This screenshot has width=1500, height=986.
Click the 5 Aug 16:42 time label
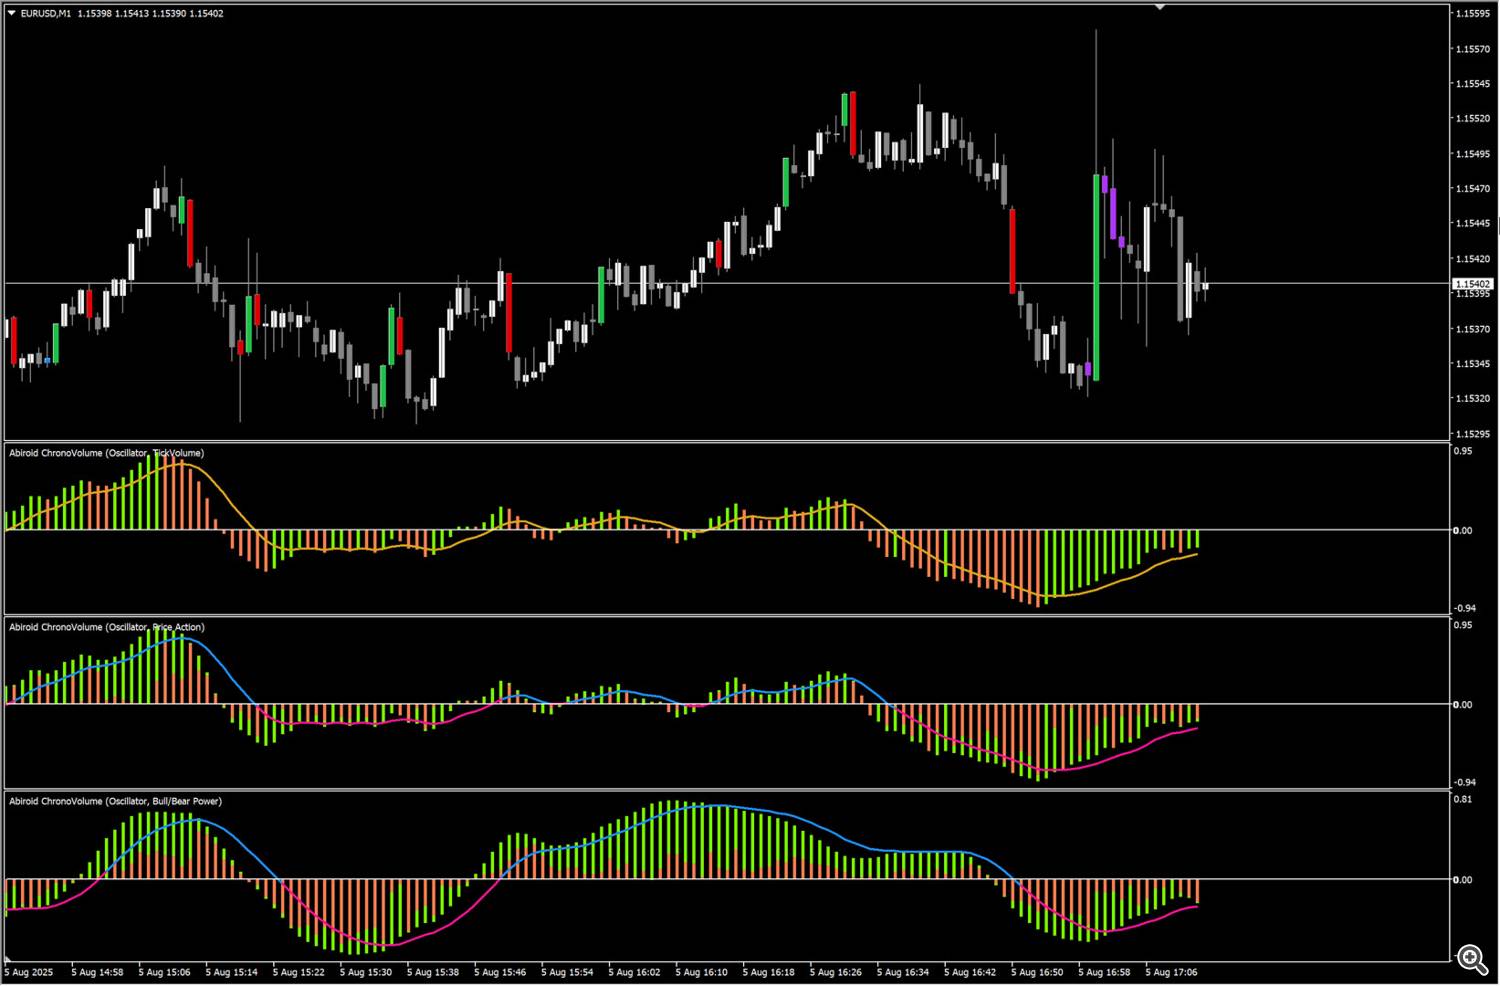pos(970,972)
